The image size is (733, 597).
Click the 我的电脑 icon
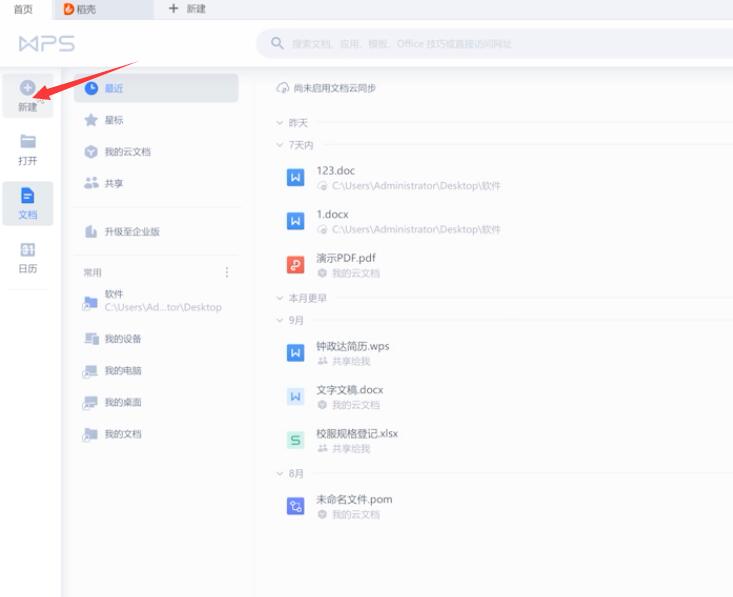[x=90, y=371]
